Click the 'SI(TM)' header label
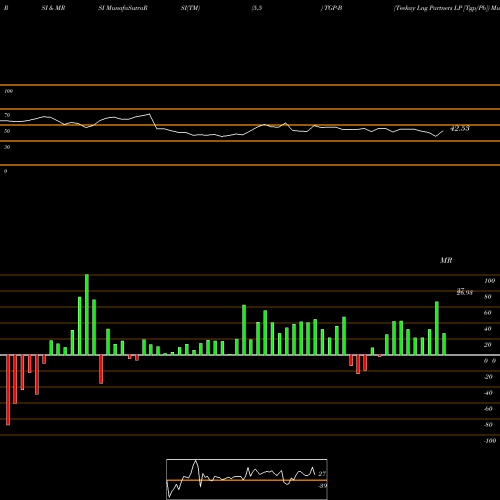The width and height of the screenshot is (500, 500). click(190, 8)
